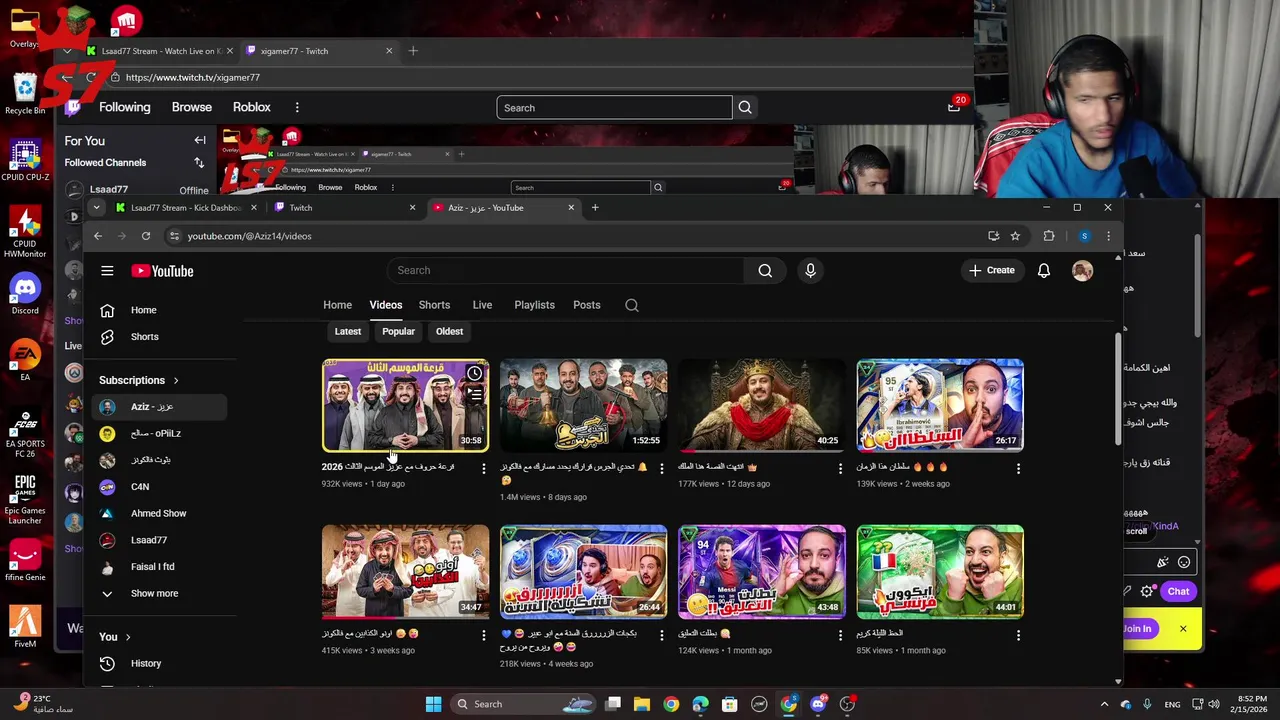Open the 40:25 king video thumbnail
Screen dimensions: 1280x720
(762, 405)
